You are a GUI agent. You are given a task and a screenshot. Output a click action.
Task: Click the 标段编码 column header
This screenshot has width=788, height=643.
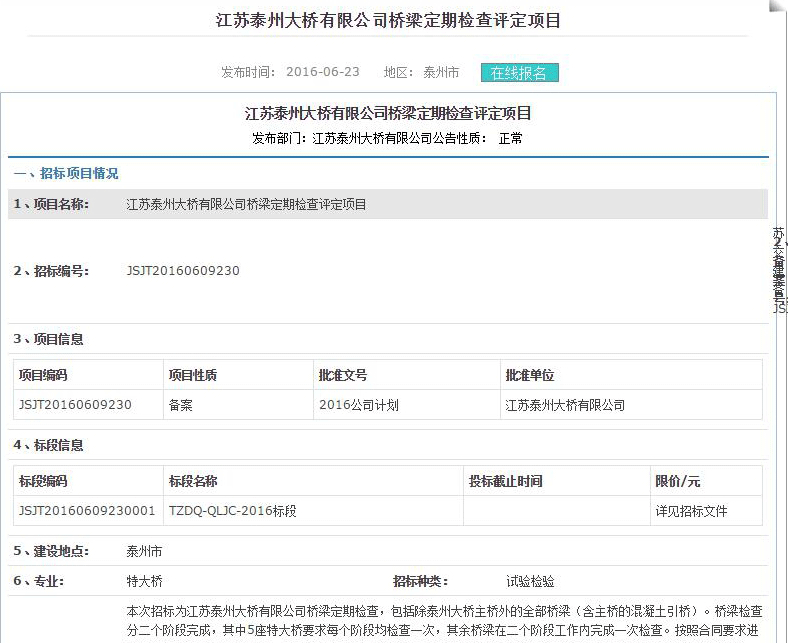click(43, 481)
